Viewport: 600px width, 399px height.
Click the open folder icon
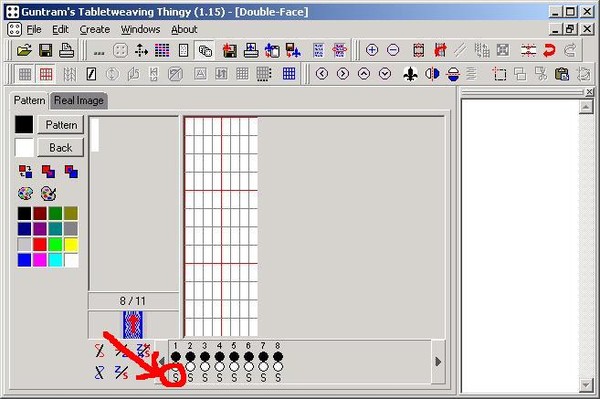tap(24, 50)
